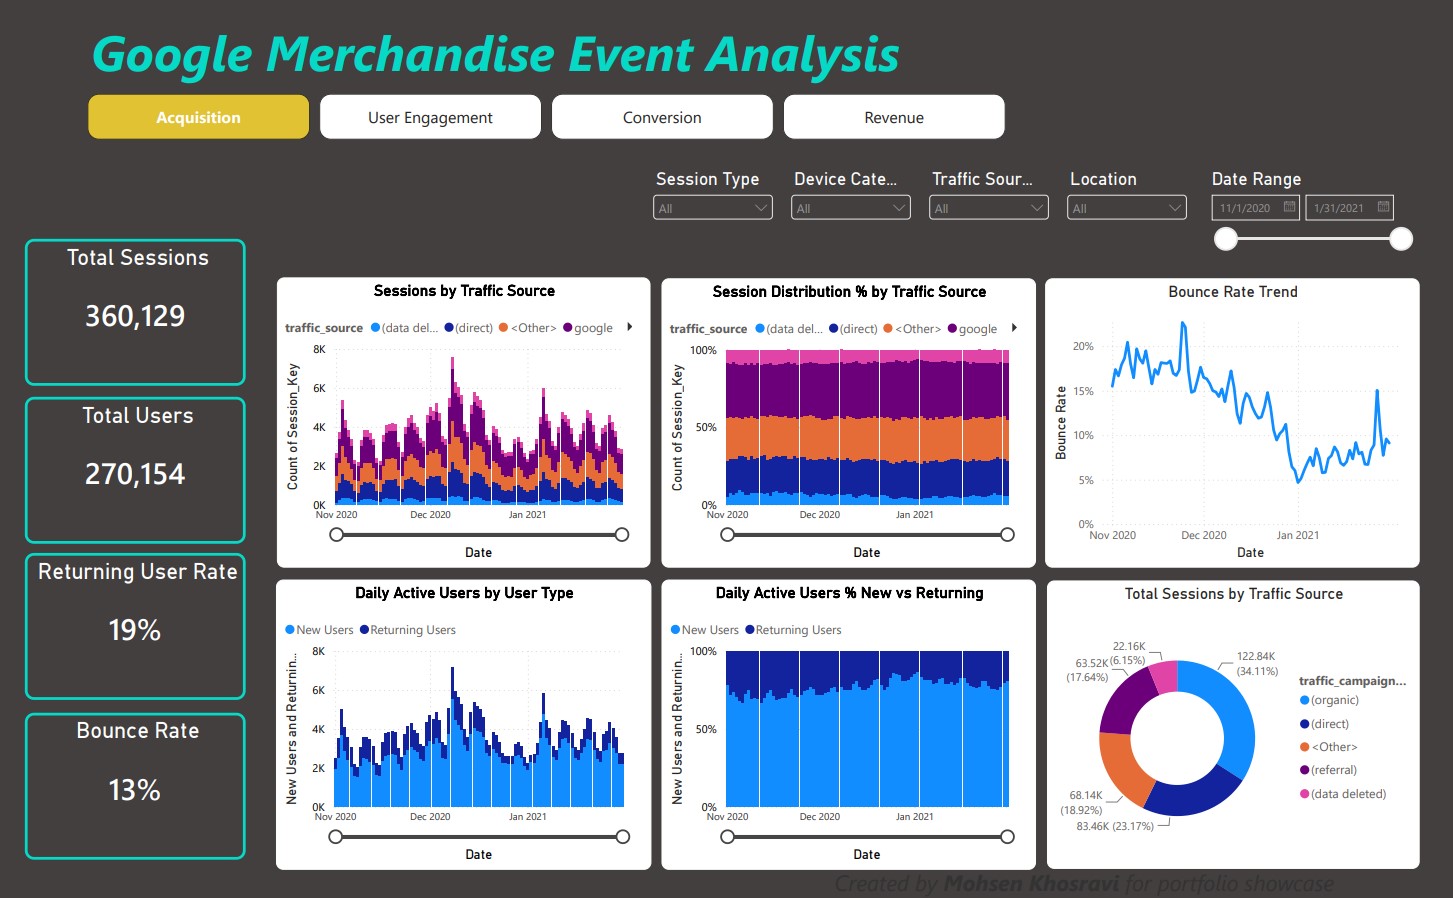Click end zoom handle under Session Distribution % chart
The height and width of the screenshot is (898, 1453).
(x=1007, y=535)
